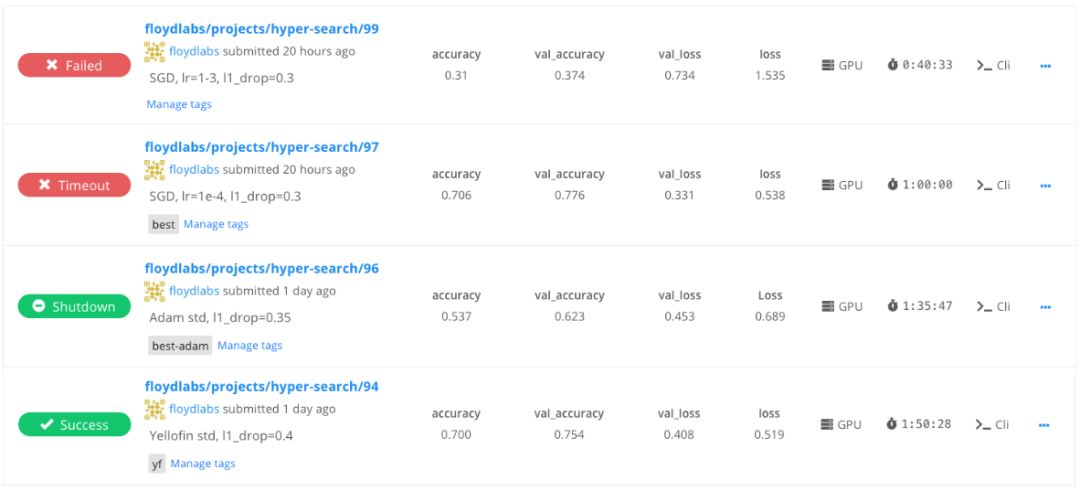Open the hyper-search/97 job link
This screenshot has width=1080, height=491.
[261, 147]
